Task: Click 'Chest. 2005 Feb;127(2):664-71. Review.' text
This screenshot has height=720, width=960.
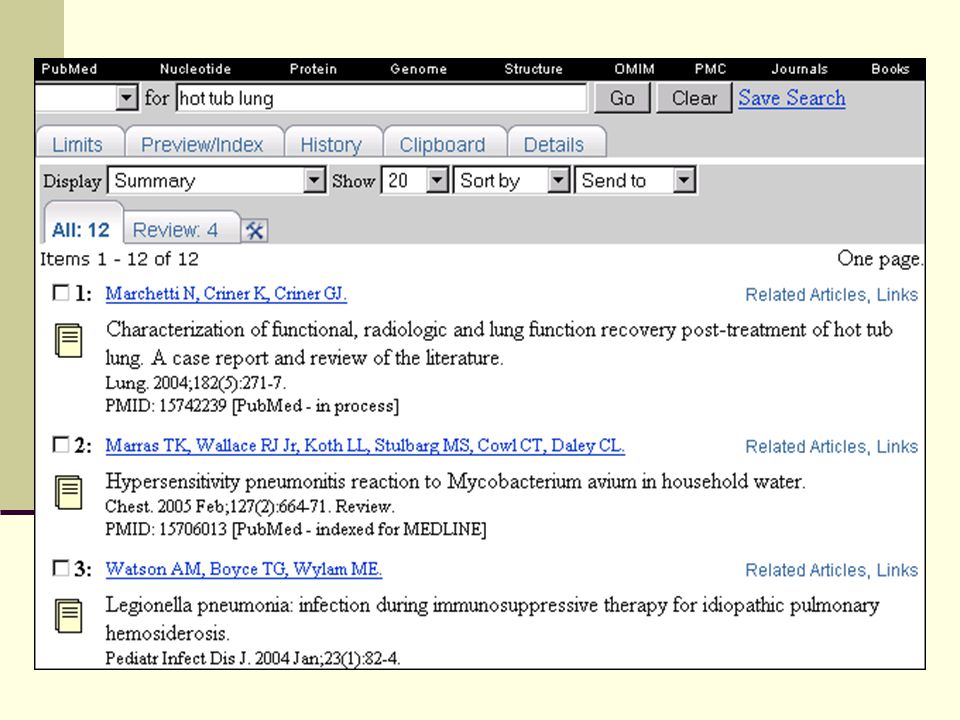Action: coord(250,506)
